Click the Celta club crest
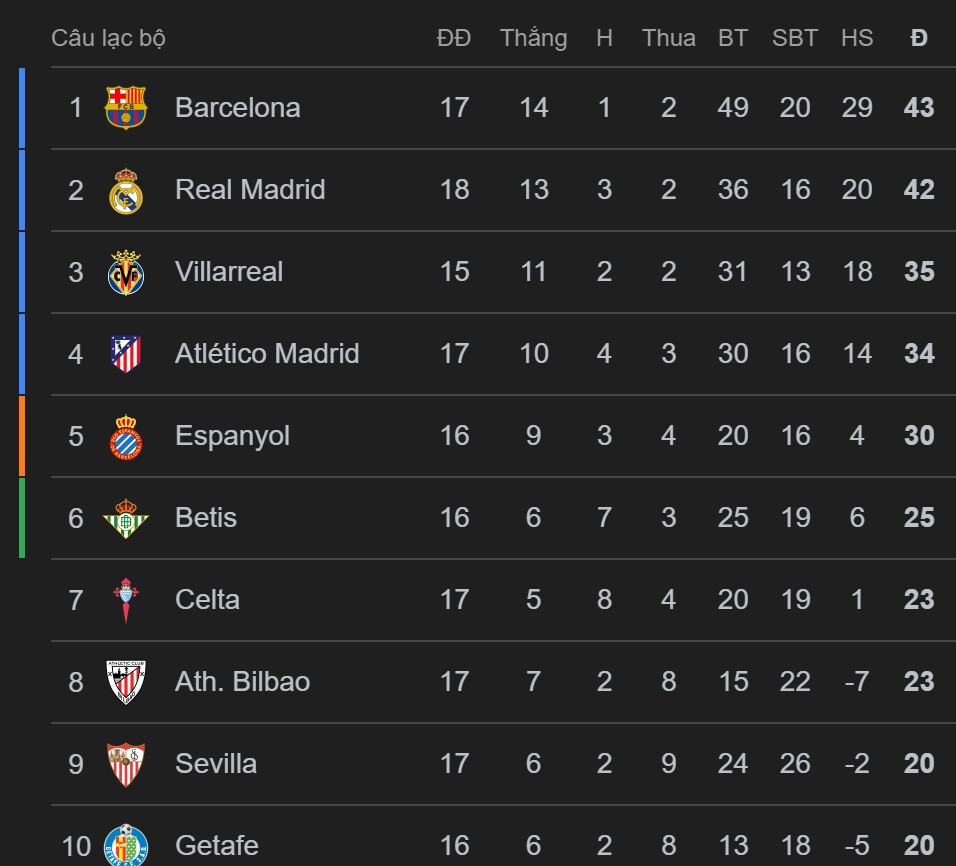This screenshot has width=956, height=866. [x=126, y=600]
